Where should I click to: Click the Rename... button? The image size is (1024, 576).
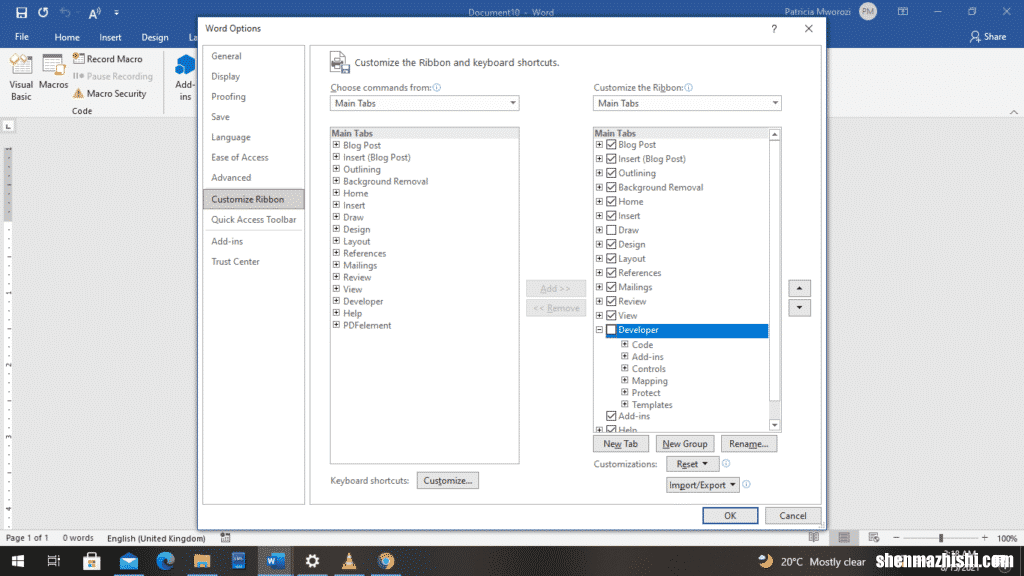(x=748, y=443)
